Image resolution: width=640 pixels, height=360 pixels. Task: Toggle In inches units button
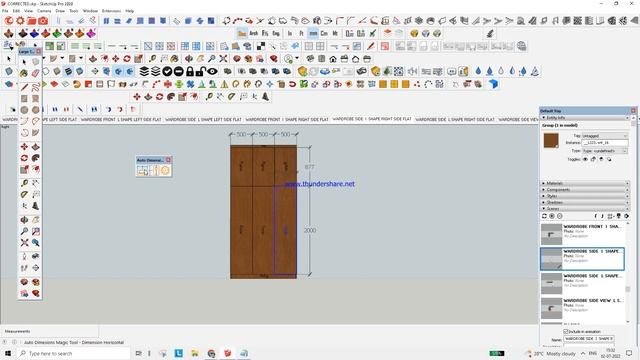click(x=290, y=33)
